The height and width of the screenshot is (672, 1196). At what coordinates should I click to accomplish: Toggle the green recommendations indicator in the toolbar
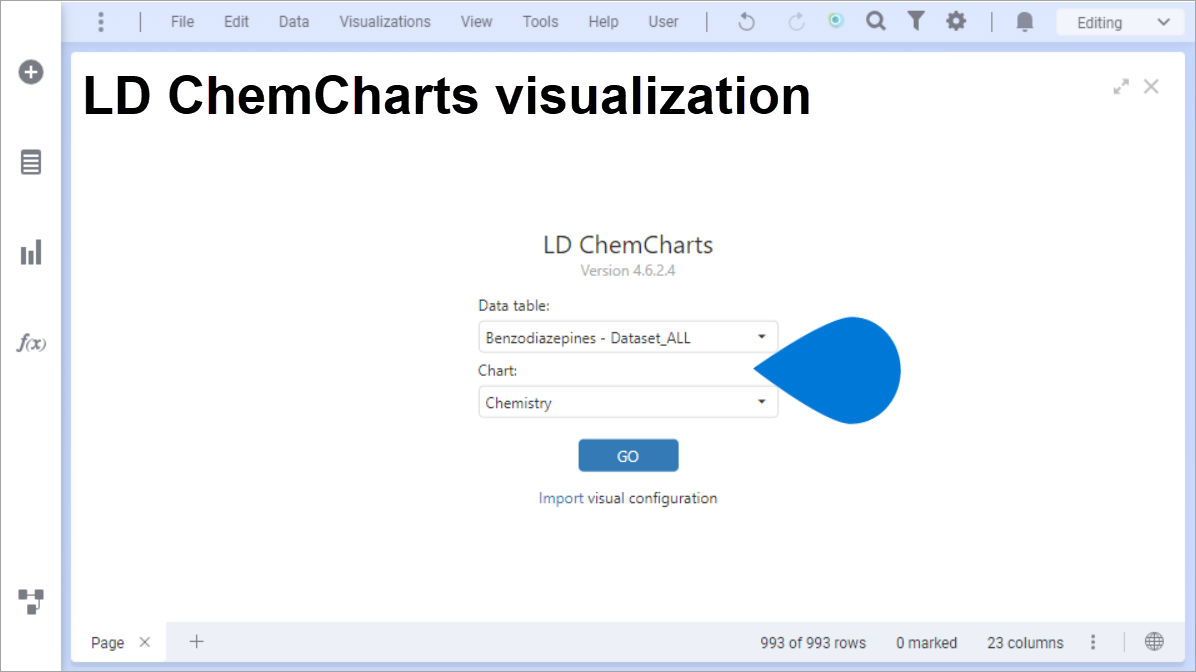(836, 20)
